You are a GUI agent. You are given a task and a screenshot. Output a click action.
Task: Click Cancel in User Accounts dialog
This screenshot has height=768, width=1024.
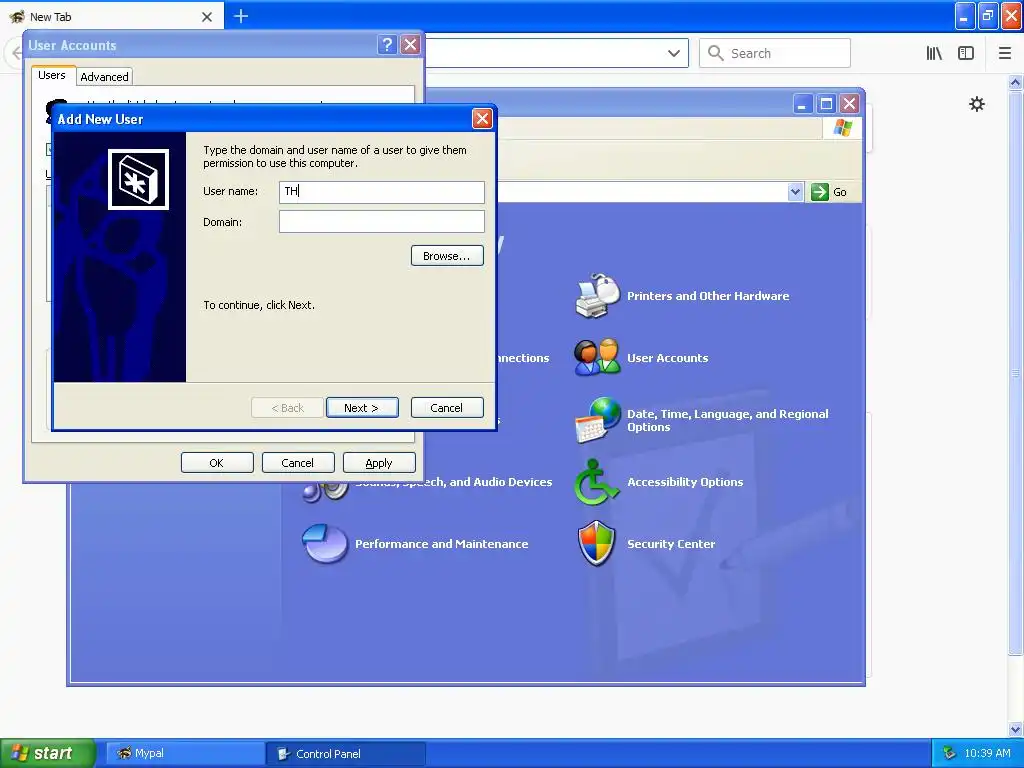[x=298, y=462]
